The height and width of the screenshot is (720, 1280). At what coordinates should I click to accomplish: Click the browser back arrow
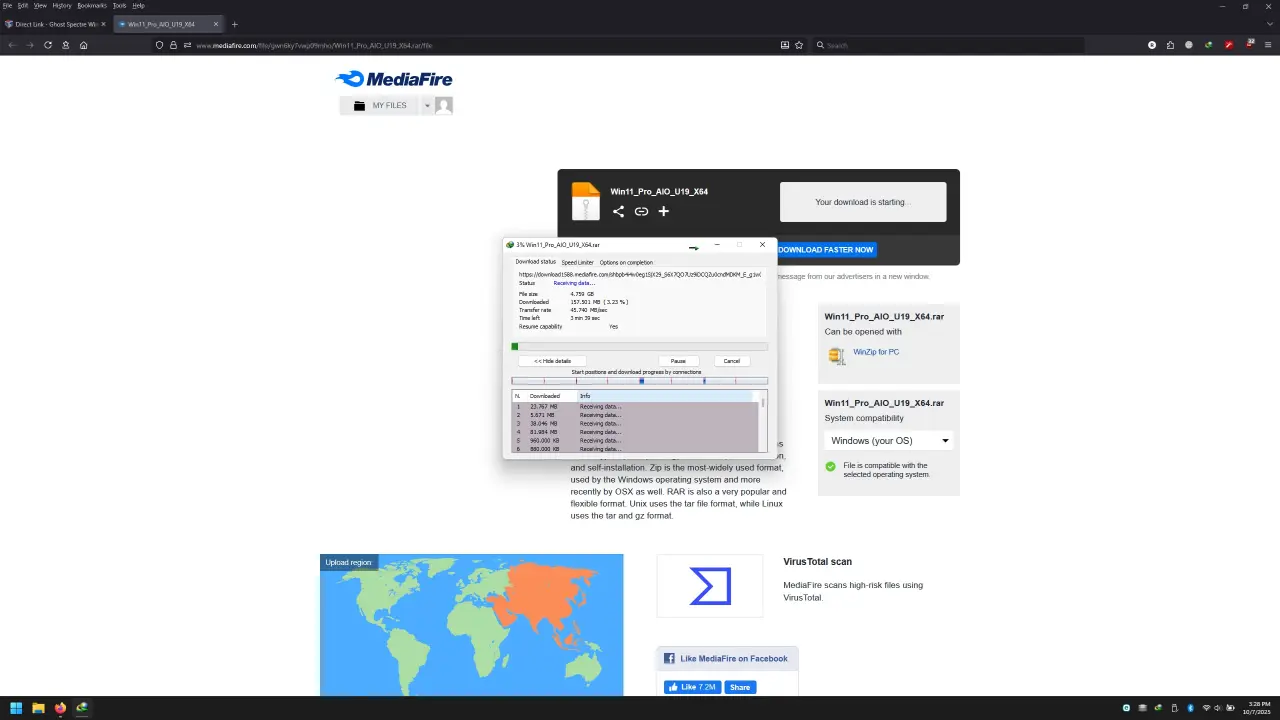tap(12, 45)
